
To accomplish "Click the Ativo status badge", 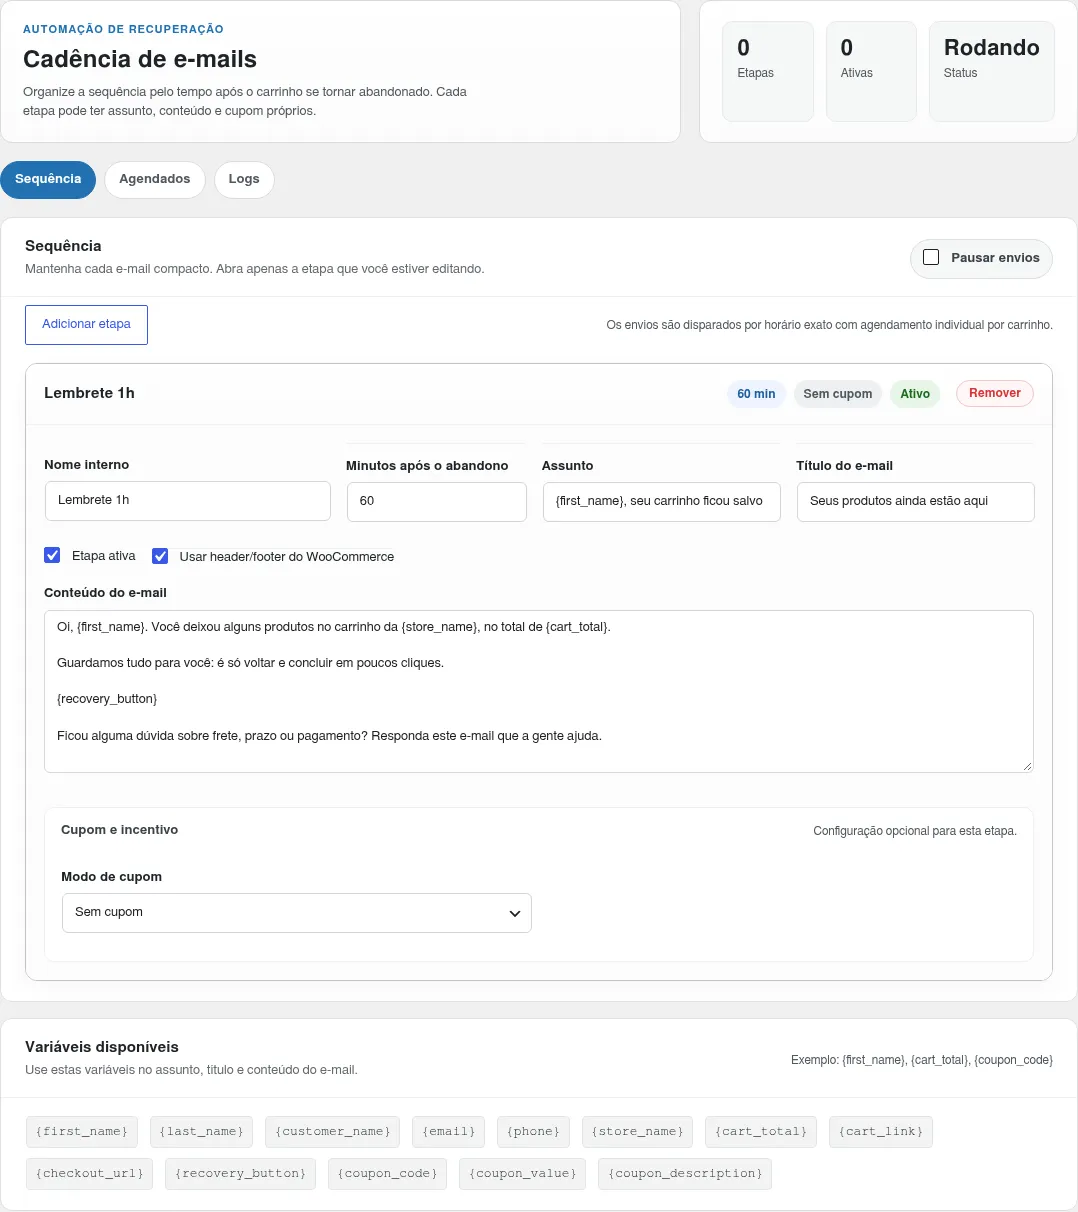I will tap(915, 394).
